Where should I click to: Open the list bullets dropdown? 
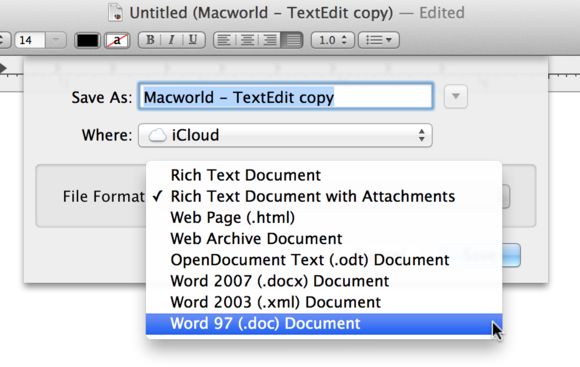pos(379,40)
